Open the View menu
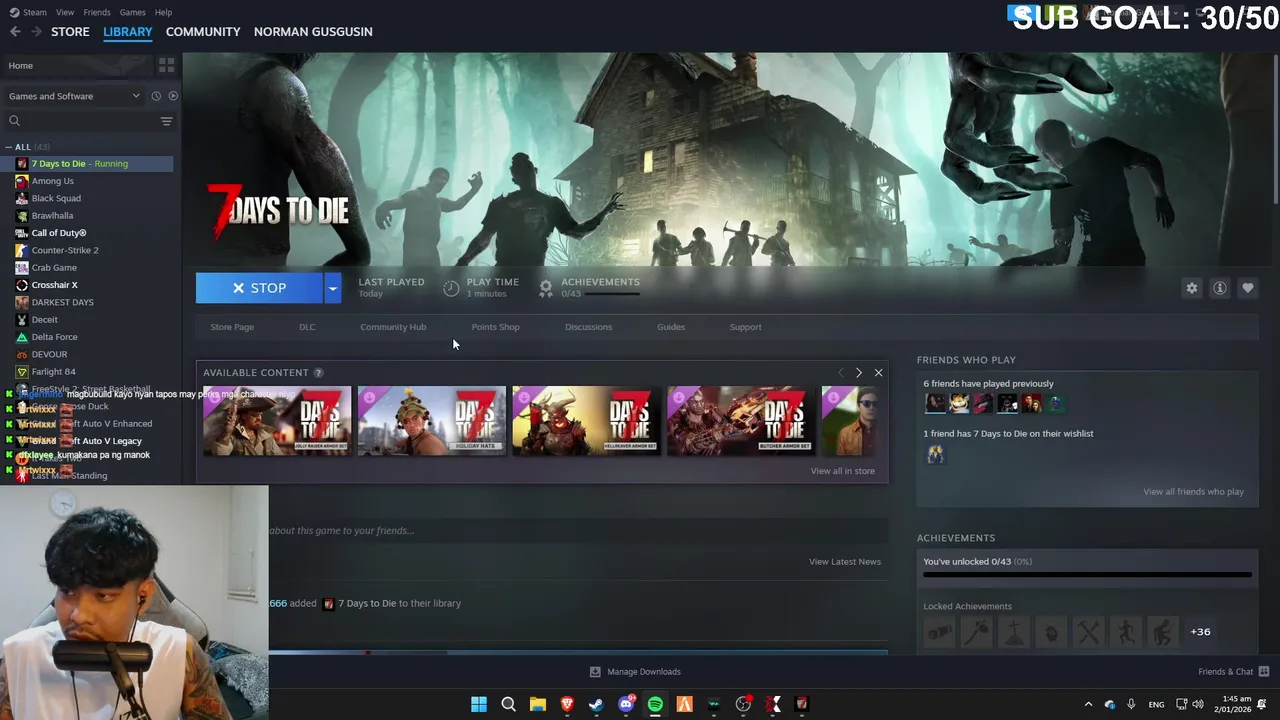 [x=65, y=12]
